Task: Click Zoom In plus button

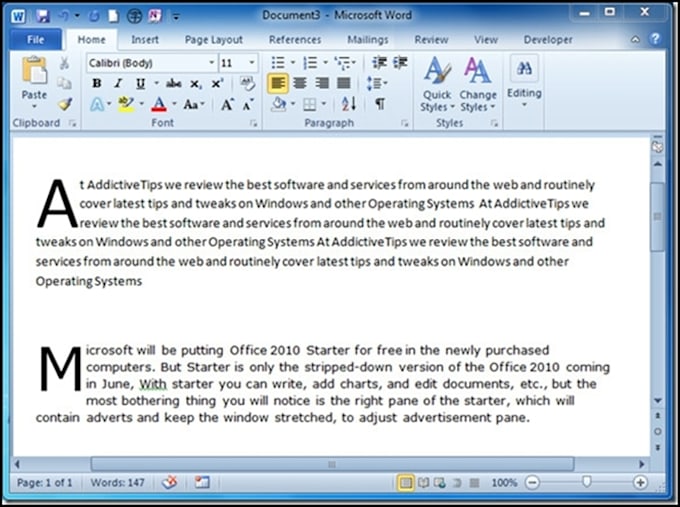Action: click(640, 482)
